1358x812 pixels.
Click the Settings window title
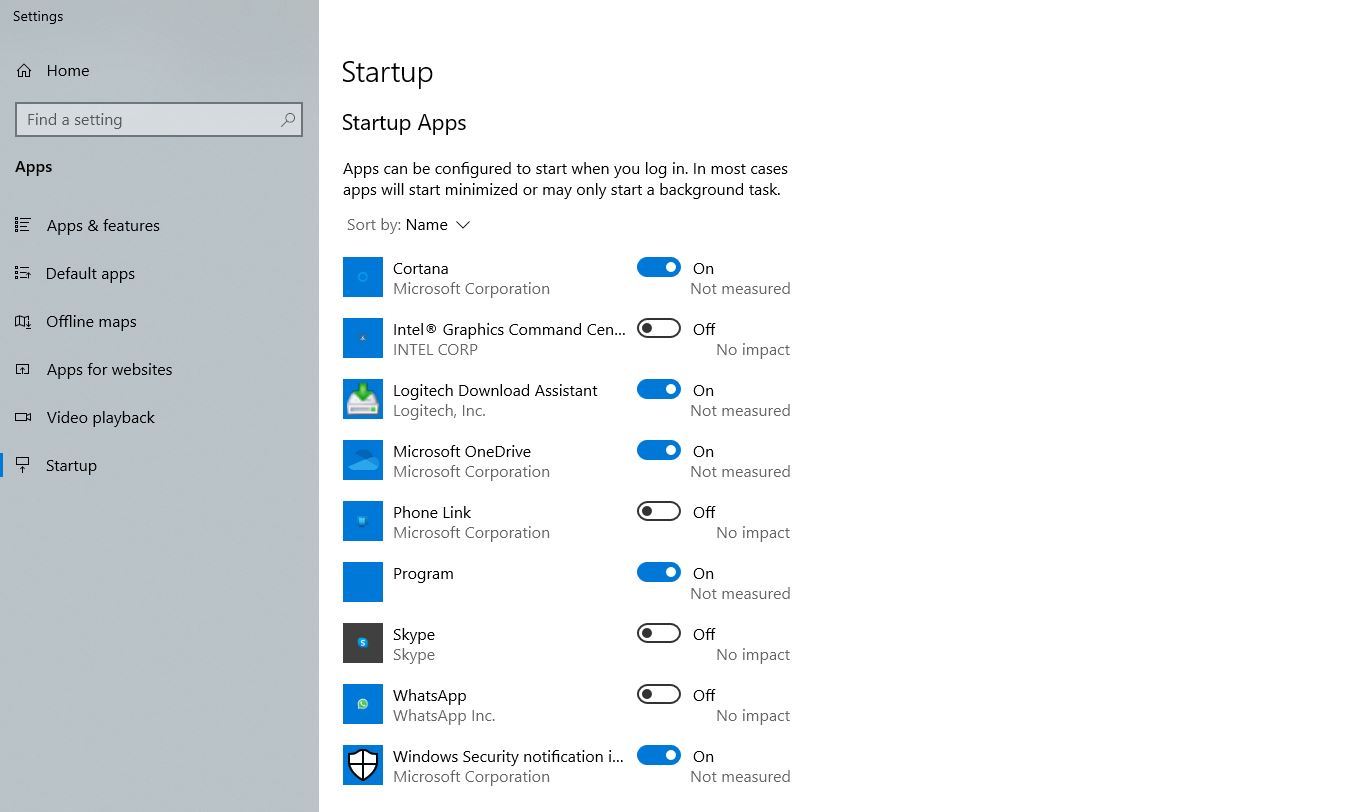tap(38, 16)
